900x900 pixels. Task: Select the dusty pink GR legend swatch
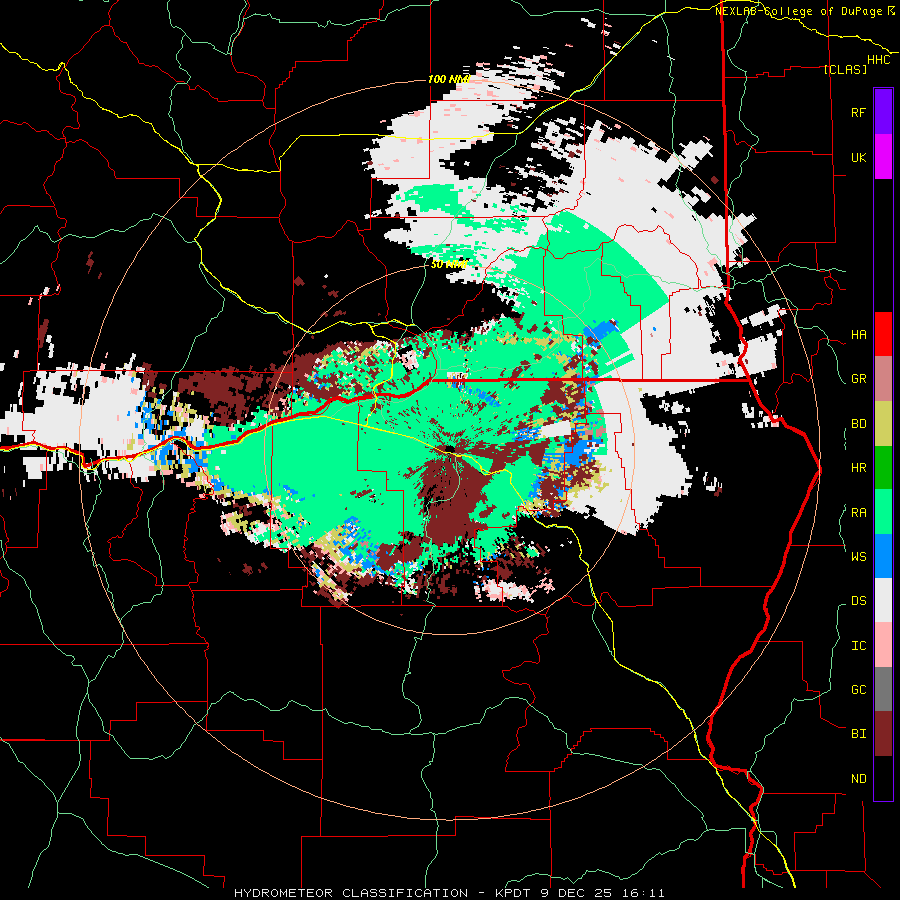[x=883, y=378]
